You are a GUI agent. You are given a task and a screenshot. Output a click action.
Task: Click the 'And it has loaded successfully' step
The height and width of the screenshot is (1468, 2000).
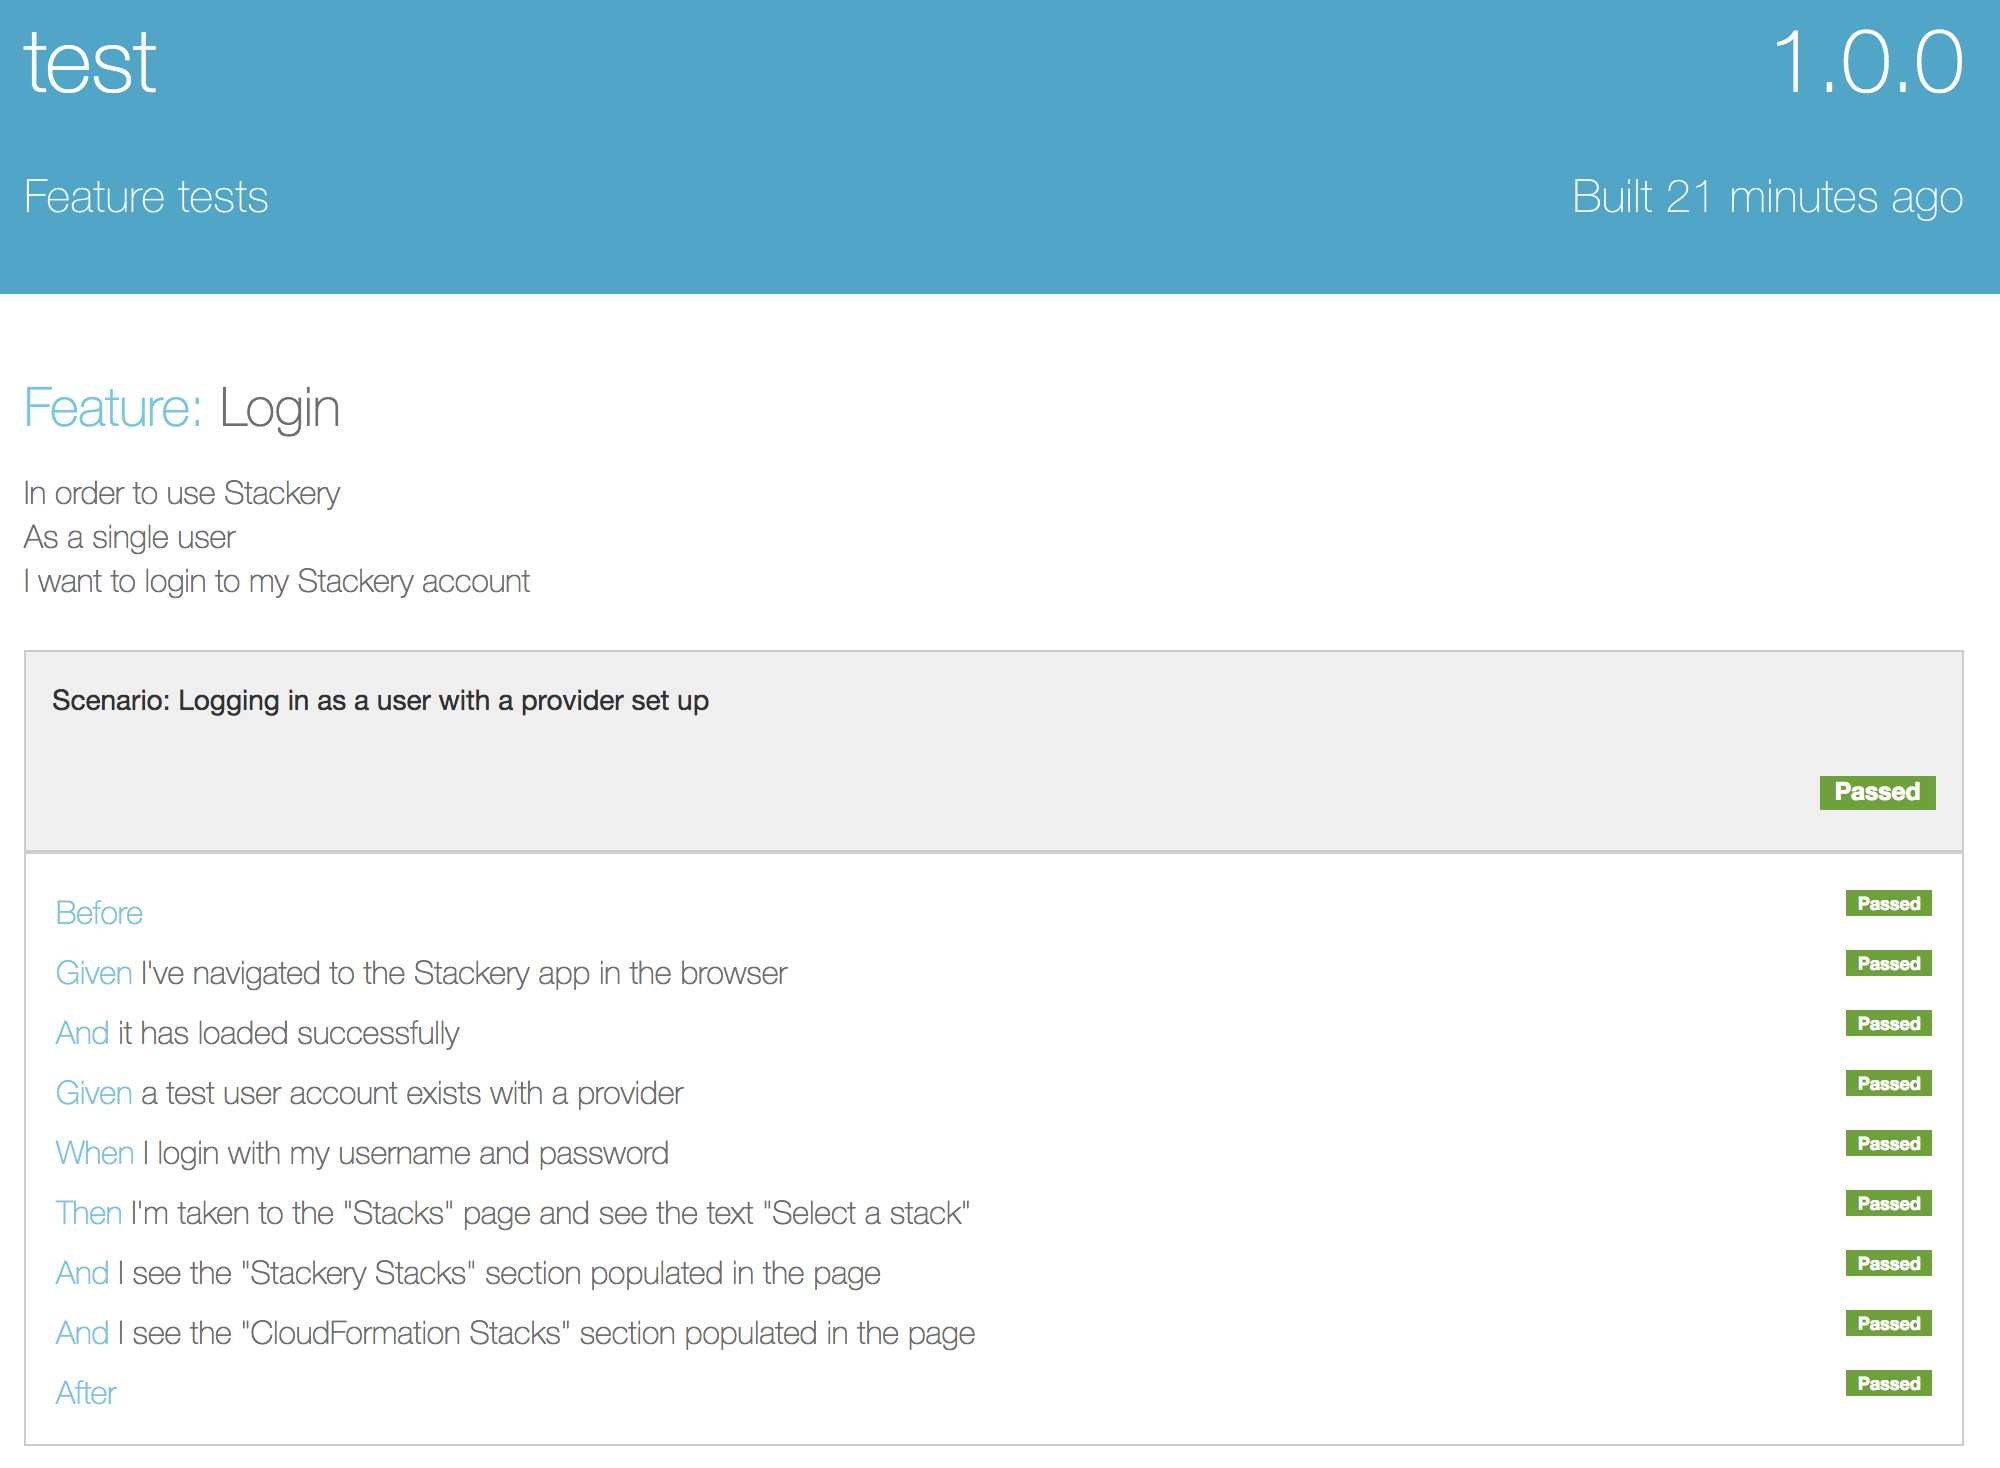257,1033
